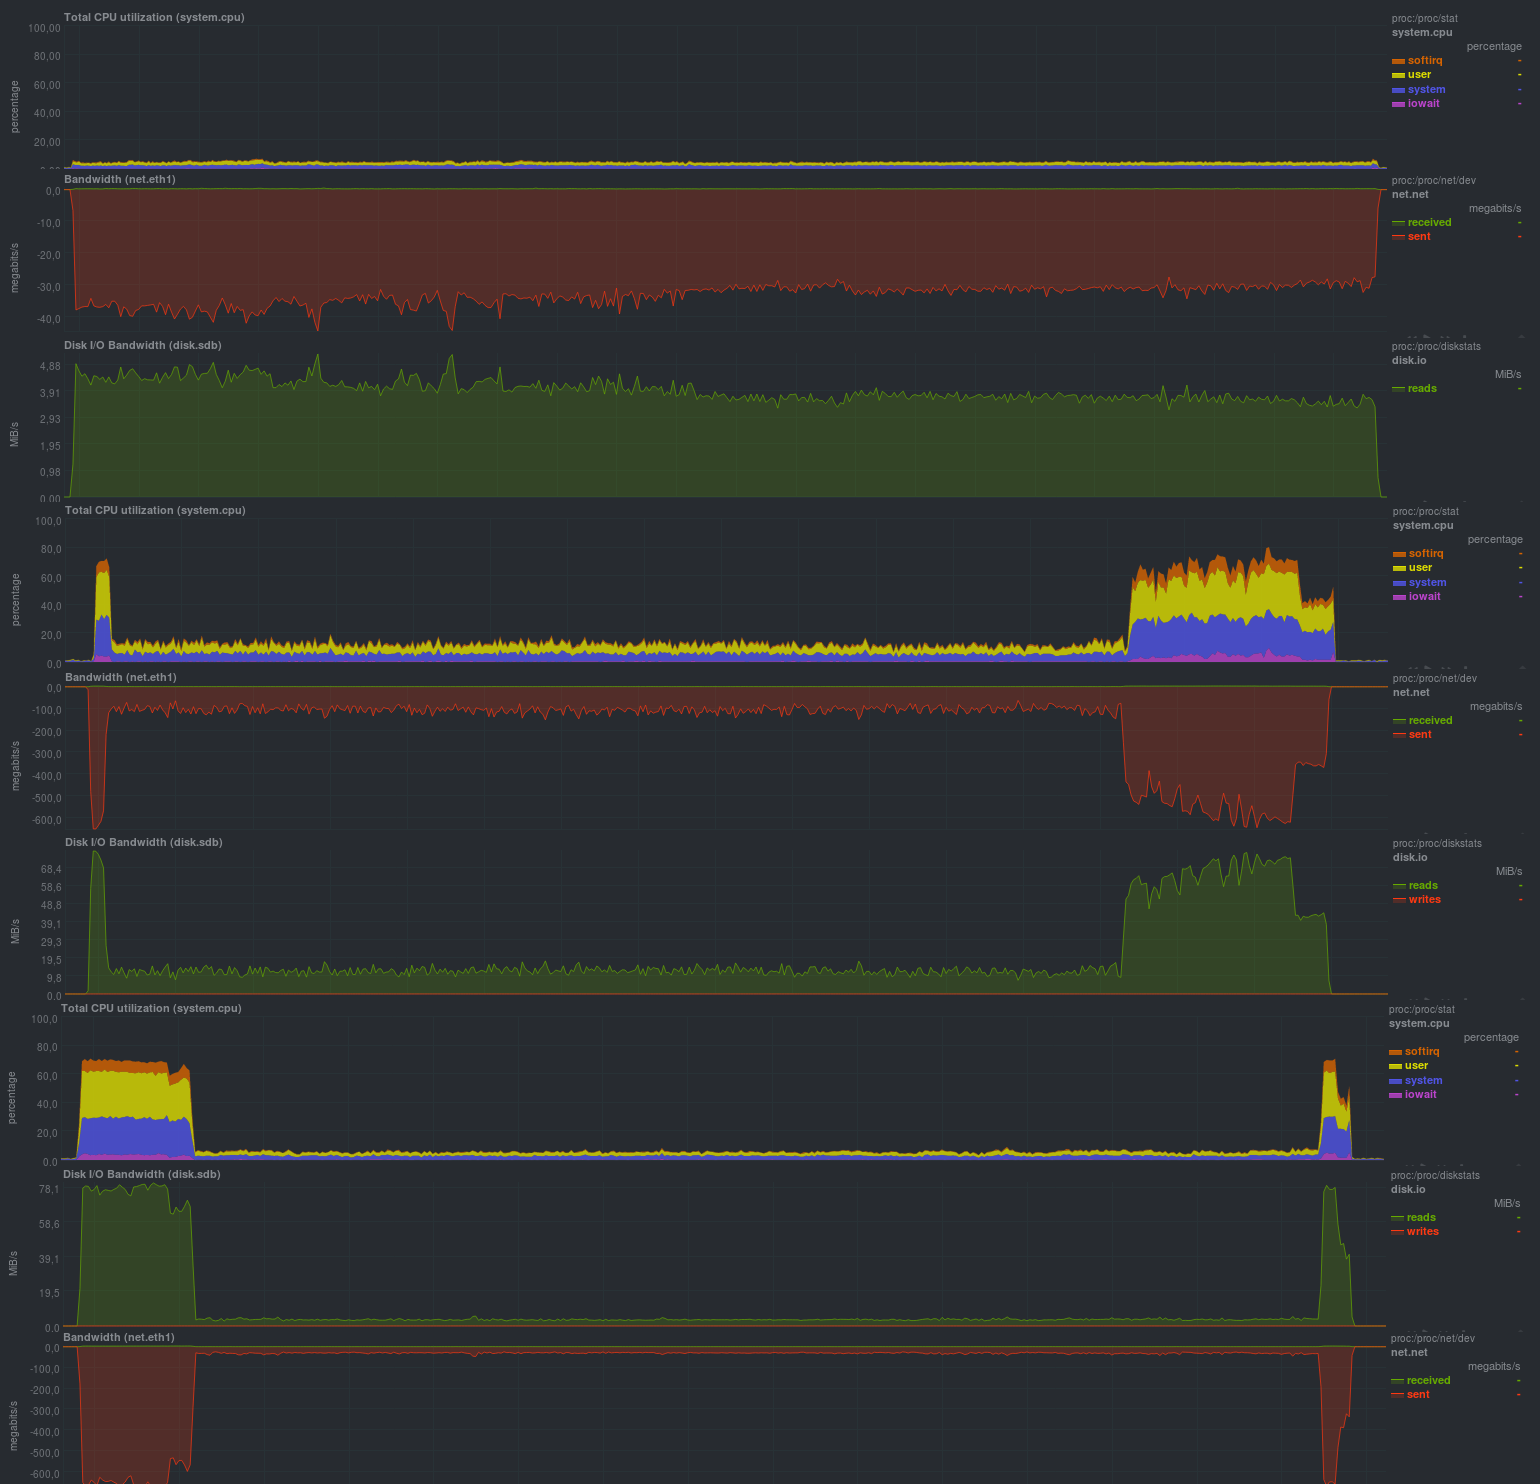
Task: Toggle sent in the second bandwidth chart legend
Action: 1420,735
